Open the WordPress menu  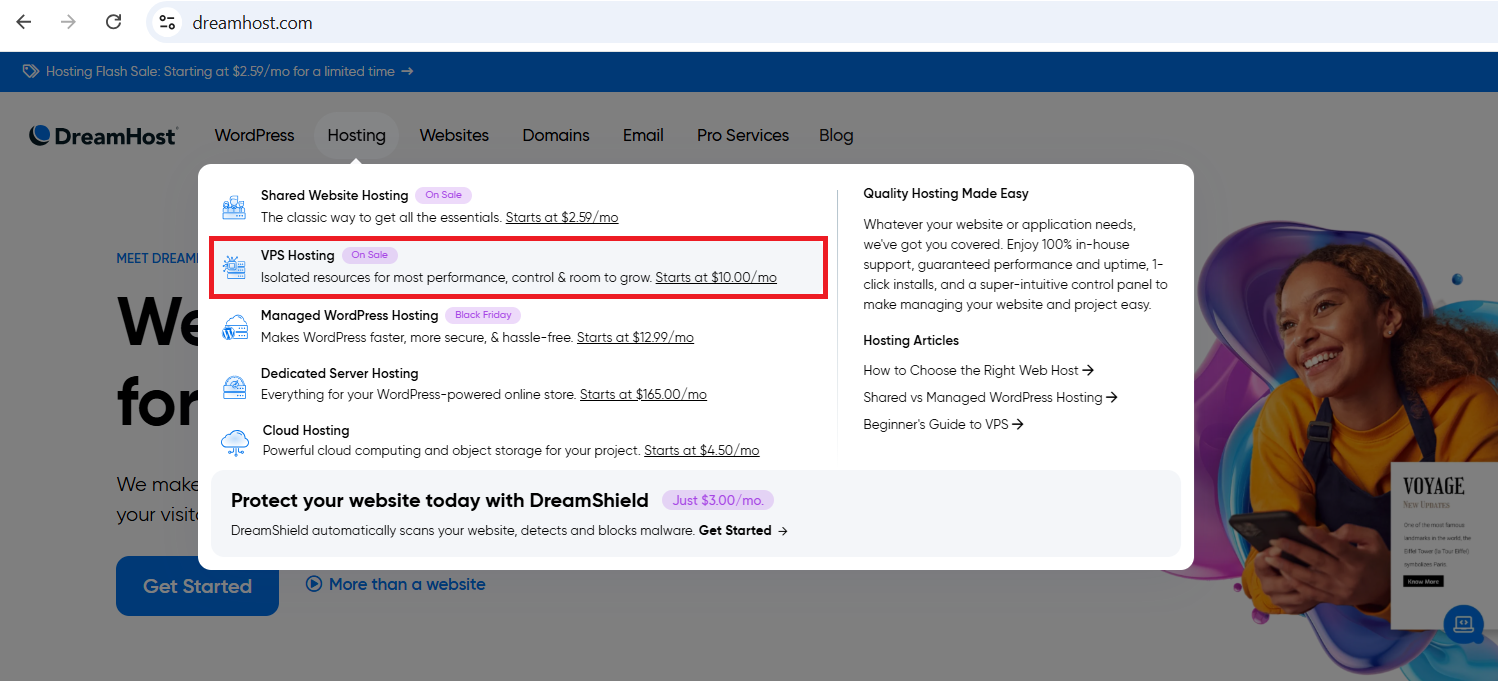pos(254,135)
